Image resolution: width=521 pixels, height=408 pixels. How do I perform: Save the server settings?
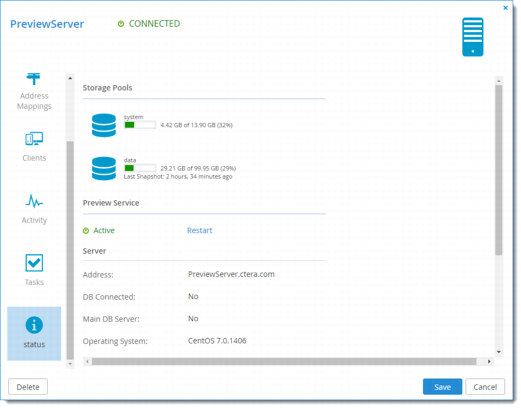pos(442,387)
